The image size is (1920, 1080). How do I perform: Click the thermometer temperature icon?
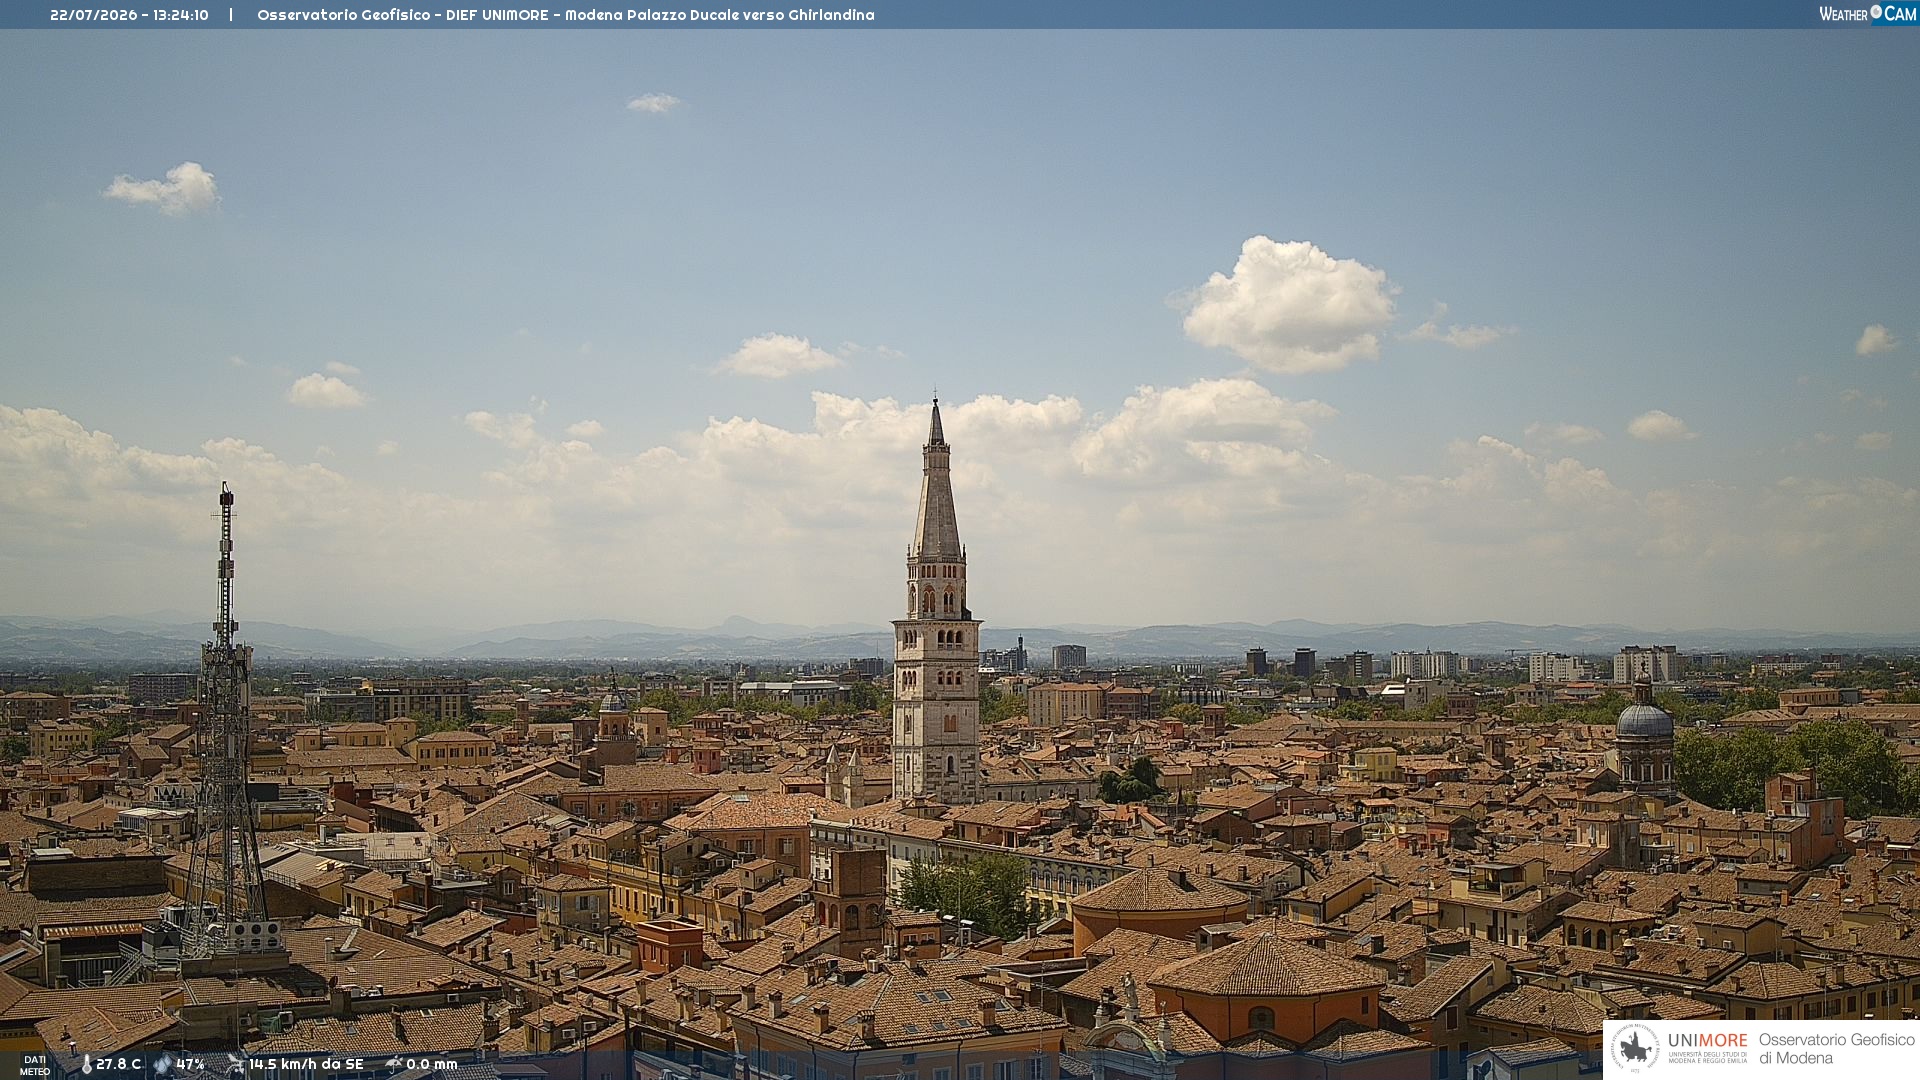tap(86, 1065)
